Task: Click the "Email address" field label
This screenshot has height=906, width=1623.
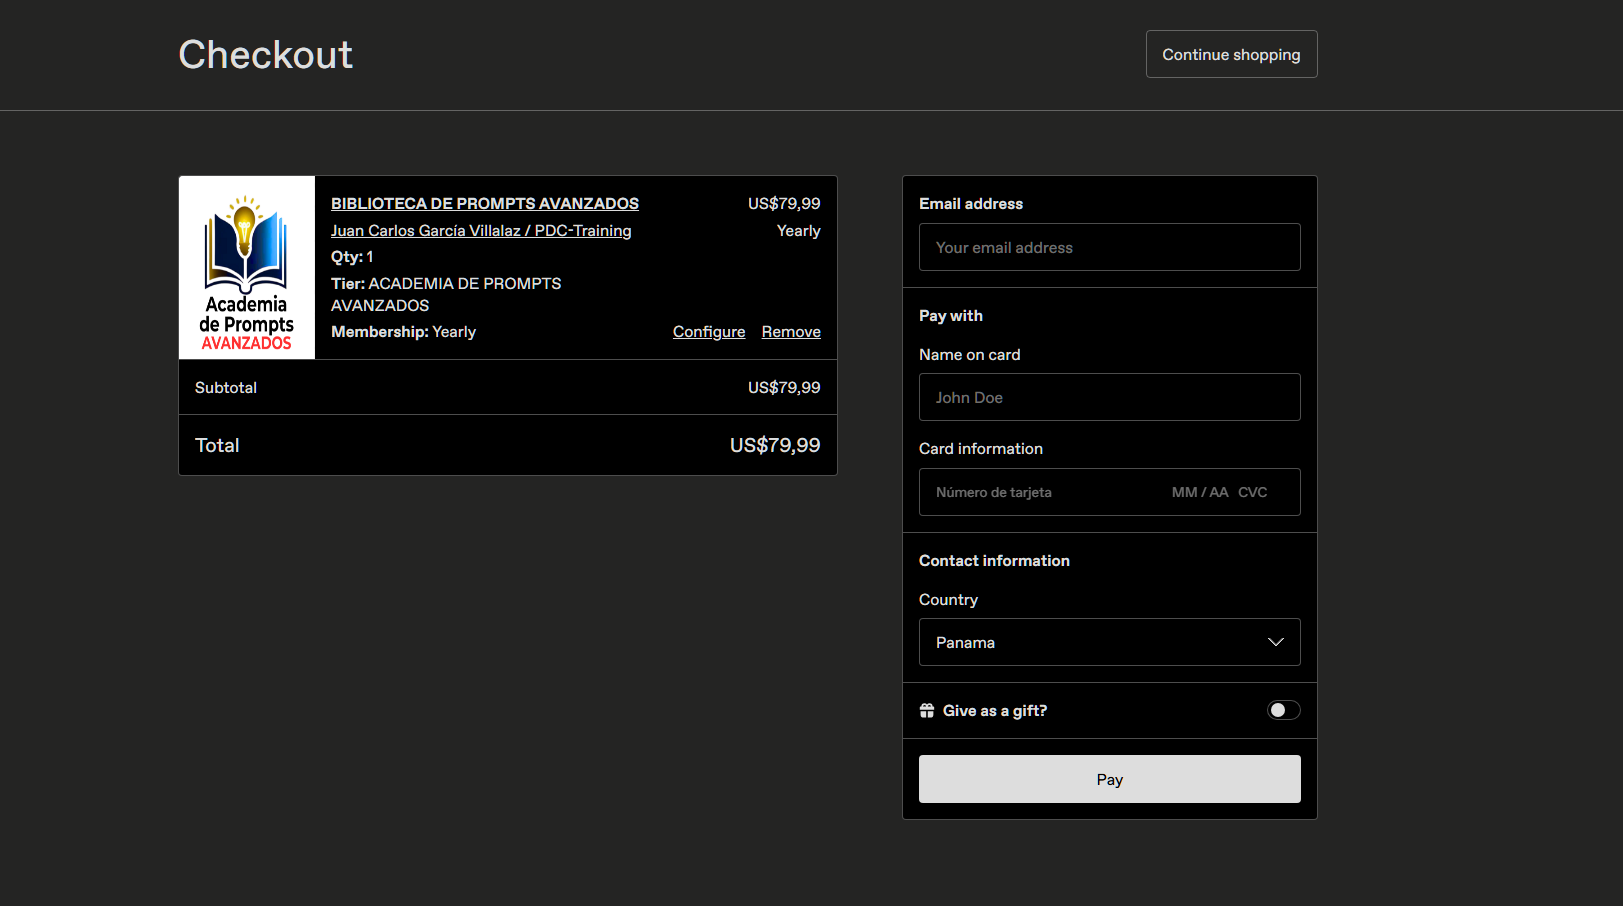Action: [x=971, y=204]
